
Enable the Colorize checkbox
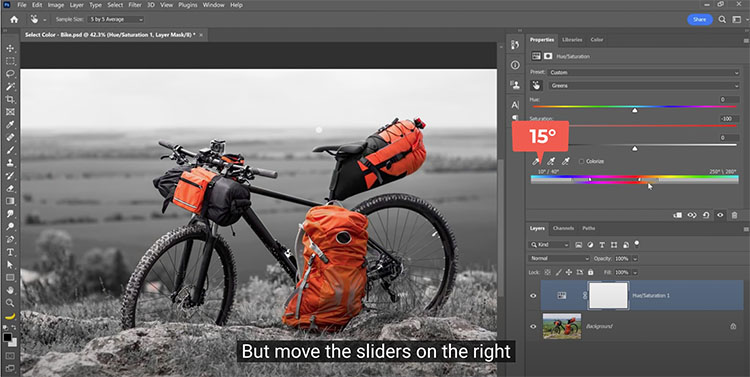tap(582, 162)
